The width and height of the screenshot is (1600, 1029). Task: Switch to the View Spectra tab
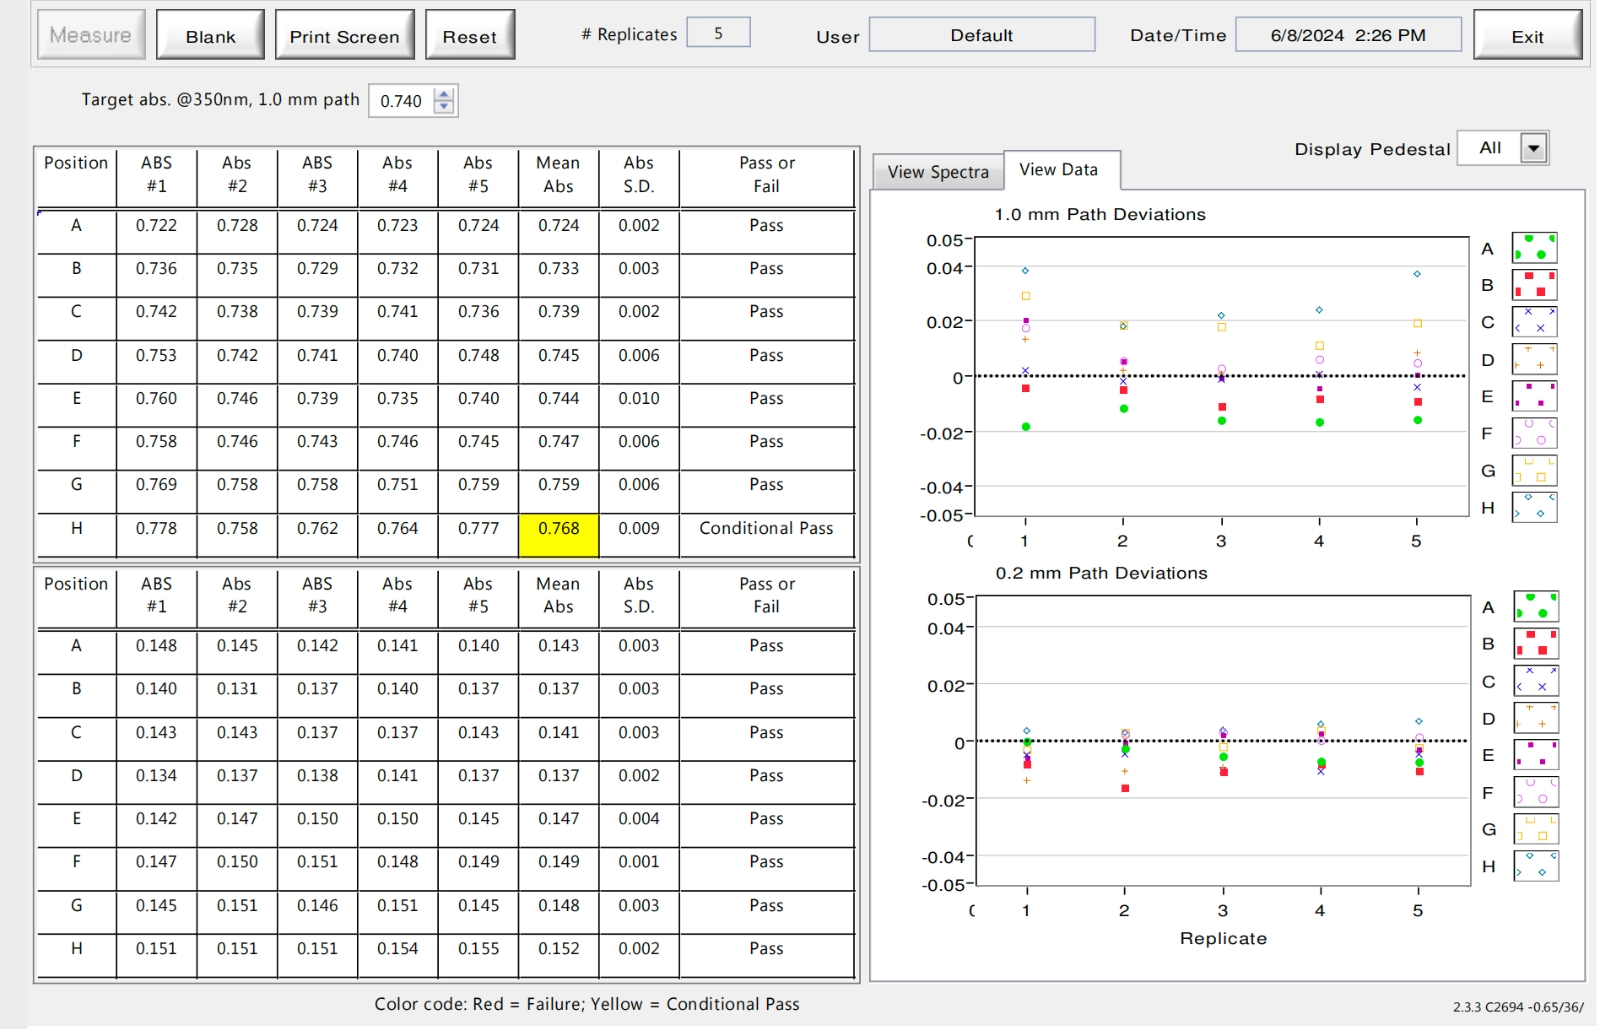(937, 172)
